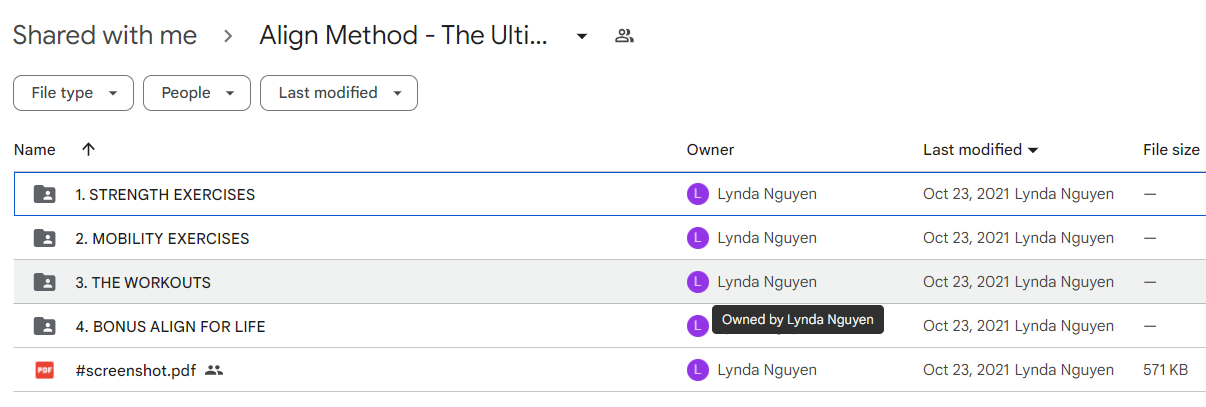
Task: Click owner avatar in 3. THE WORKOUTS row
Action: click(x=698, y=282)
